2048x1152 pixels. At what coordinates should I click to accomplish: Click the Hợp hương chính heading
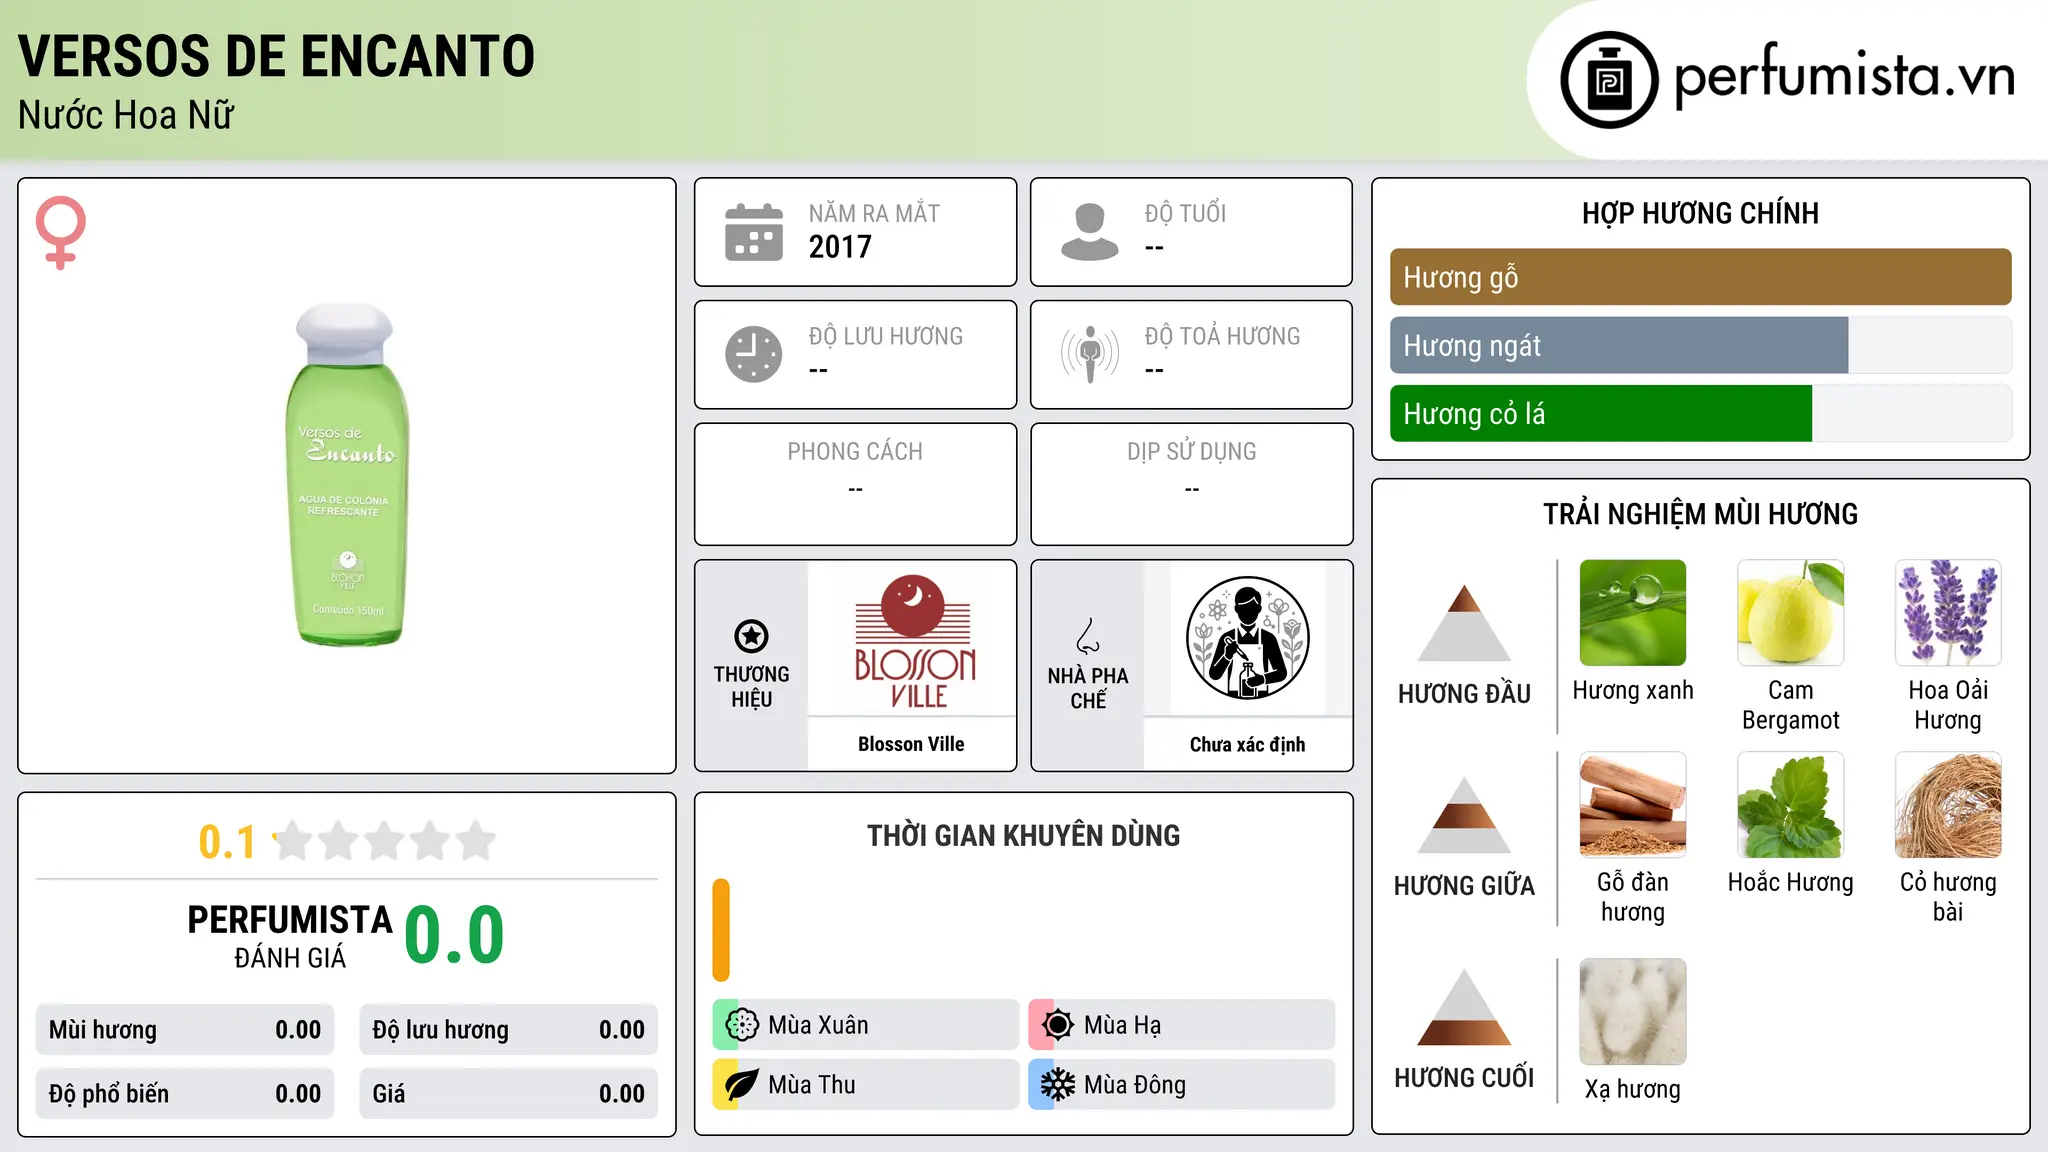pyautogui.click(x=1700, y=213)
